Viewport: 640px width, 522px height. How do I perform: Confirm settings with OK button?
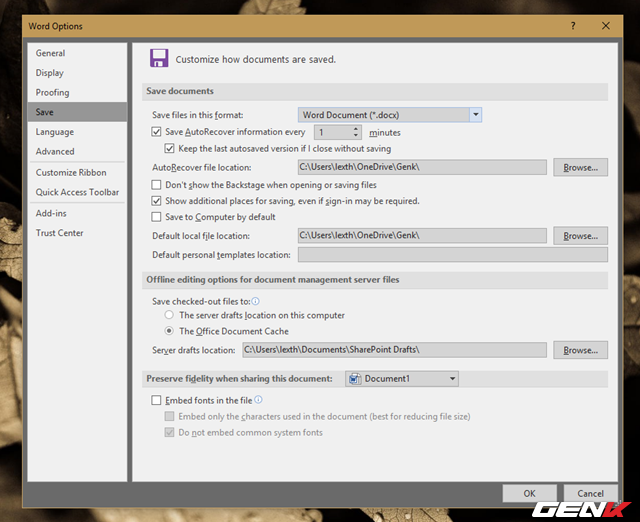529,493
